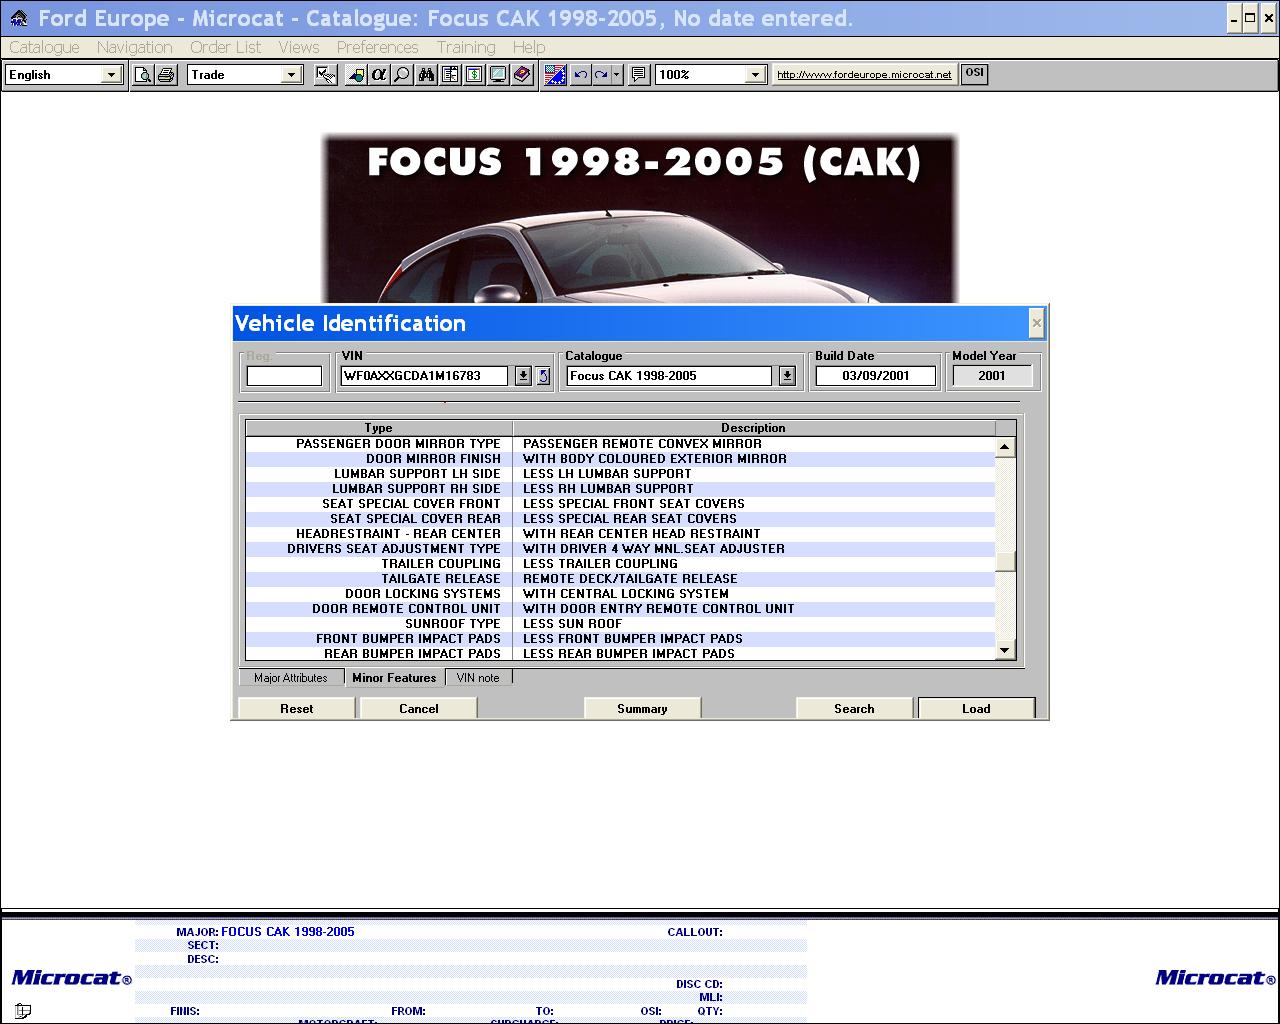Click the Search button
1280x1024 pixels.
(x=854, y=708)
